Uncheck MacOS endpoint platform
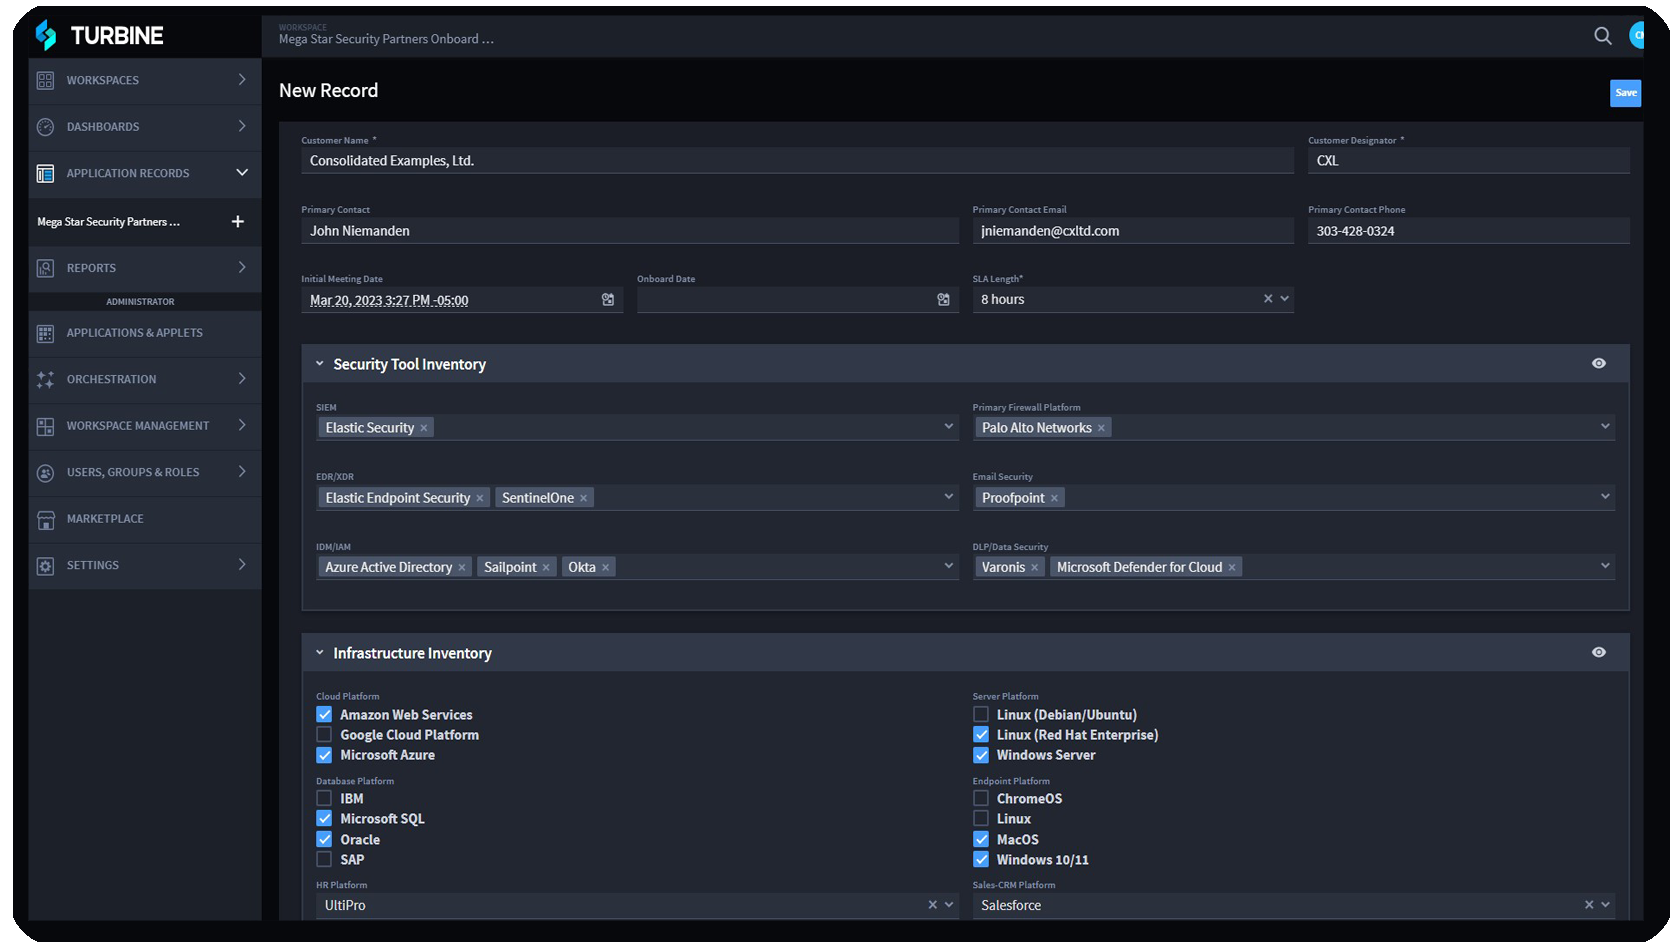The width and height of the screenshot is (1675, 950). point(981,839)
